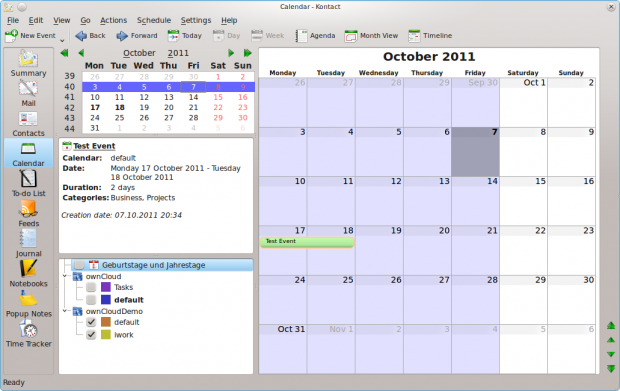Viewport: 620px width, 391px height.
Task: Open Popup Notes in sidebar
Action: (x=28, y=304)
